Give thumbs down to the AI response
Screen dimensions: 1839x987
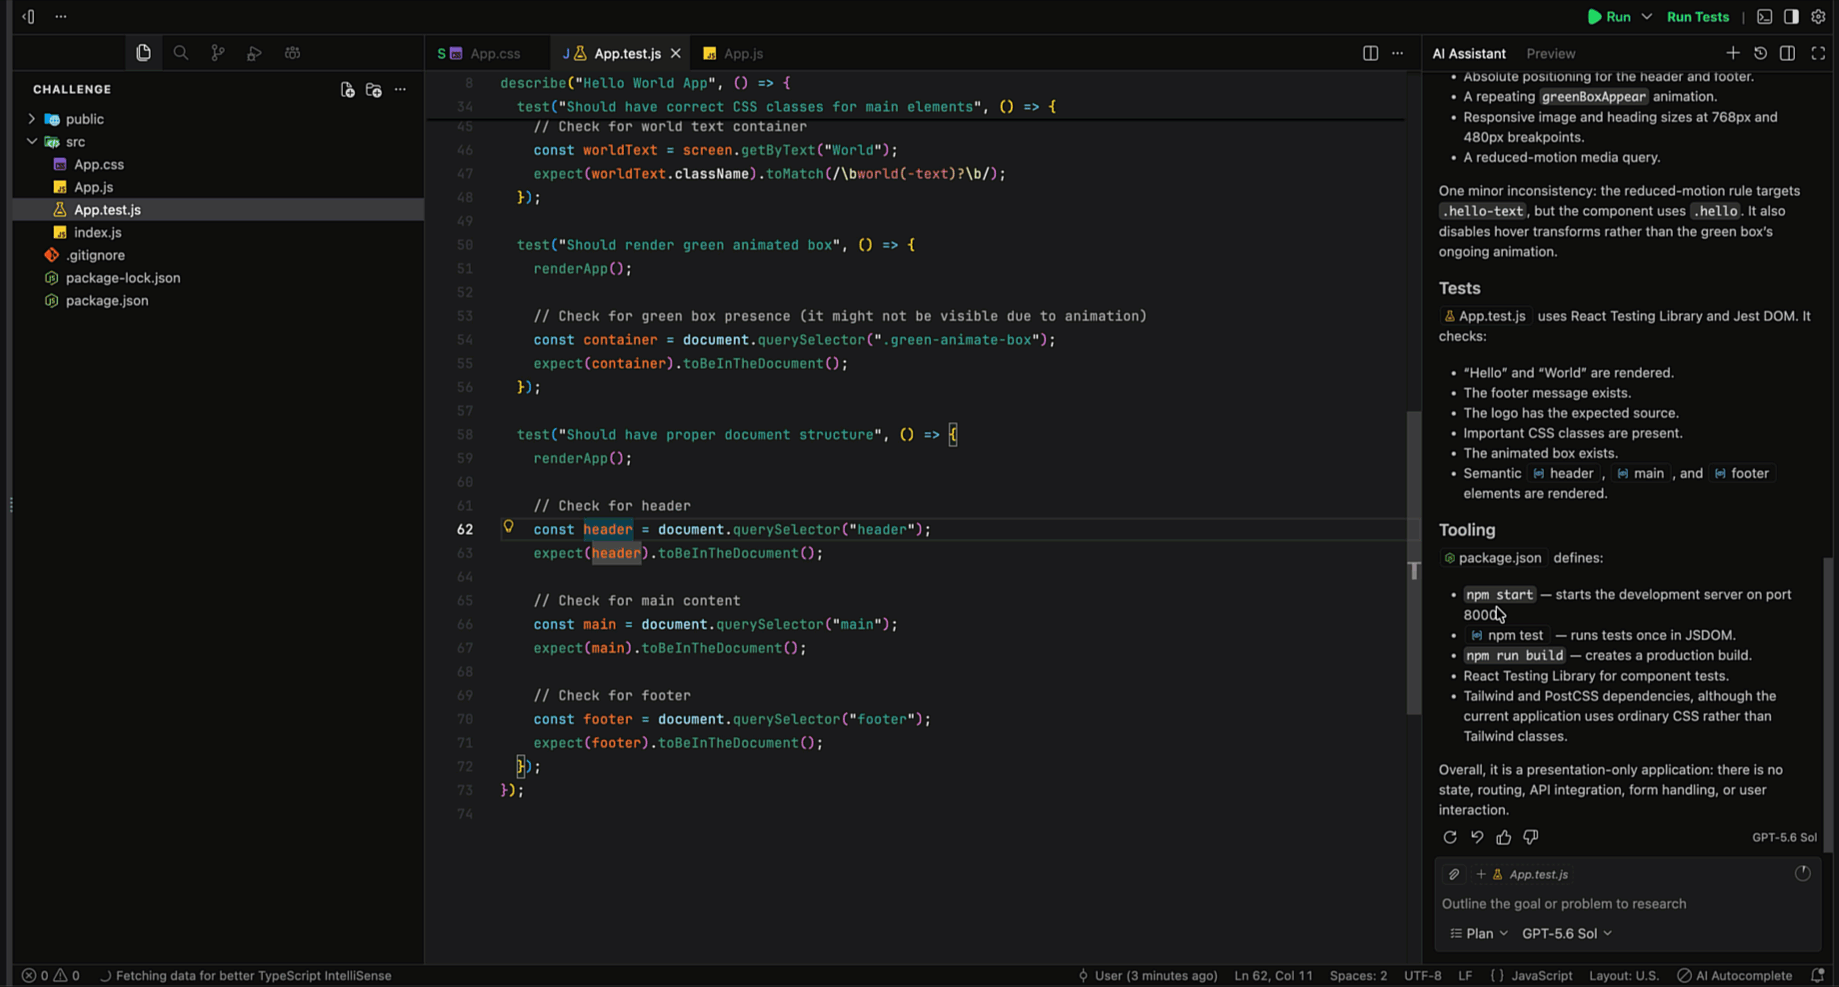click(1531, 837)
